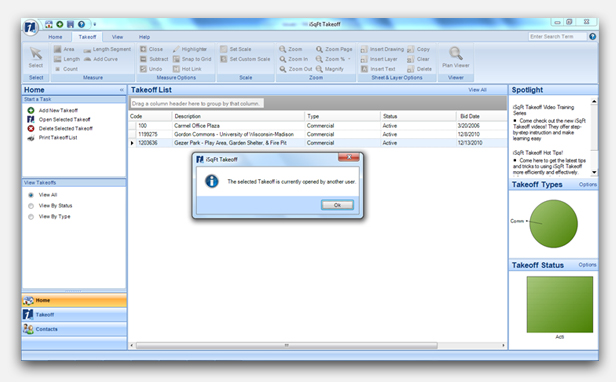This screenshot has width=616, height=382.
Task: Click the Delete Selected Takeoff red icon
Action: pos(31,129)
